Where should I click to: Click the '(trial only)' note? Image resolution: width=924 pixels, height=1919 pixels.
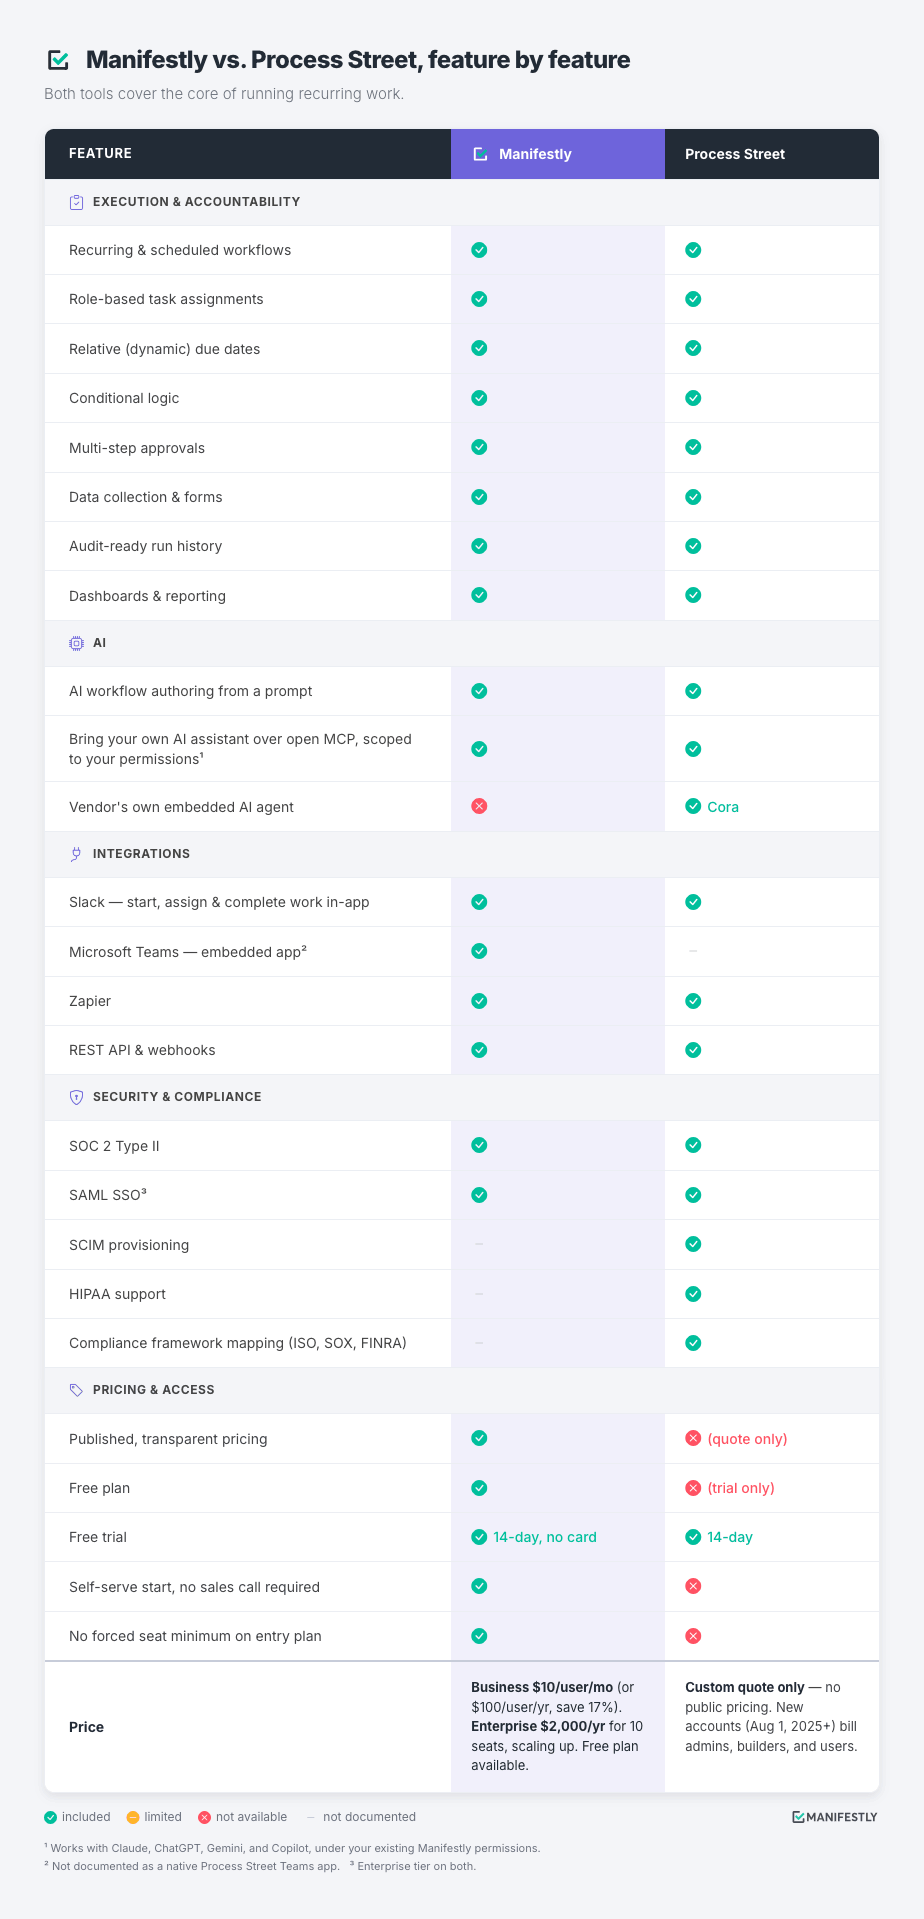click(741, 1488)
